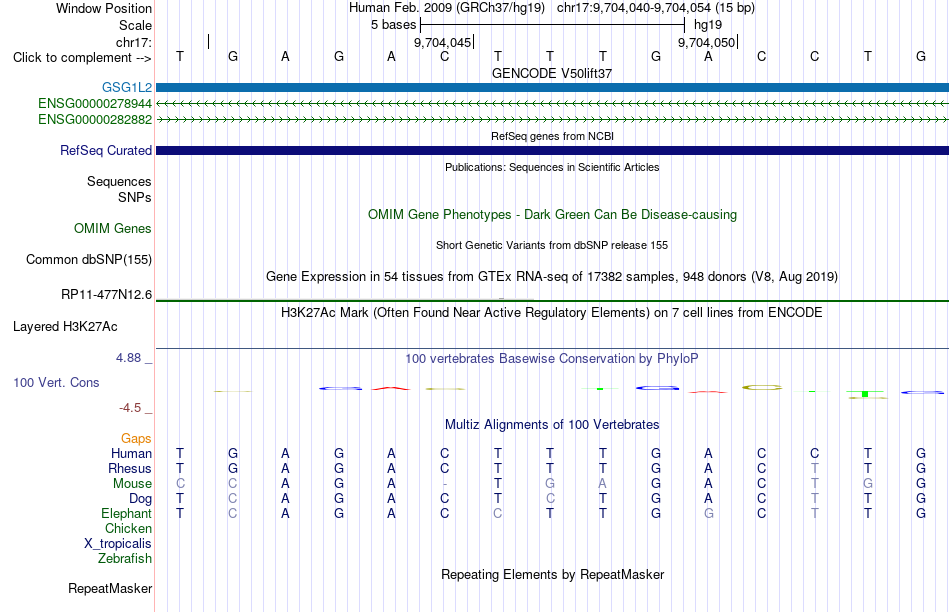Viewport: 950px width, 612px height.
Task: Select the GSG1L2 gene label
Action: pyautogui.click(x=127, y=87)
